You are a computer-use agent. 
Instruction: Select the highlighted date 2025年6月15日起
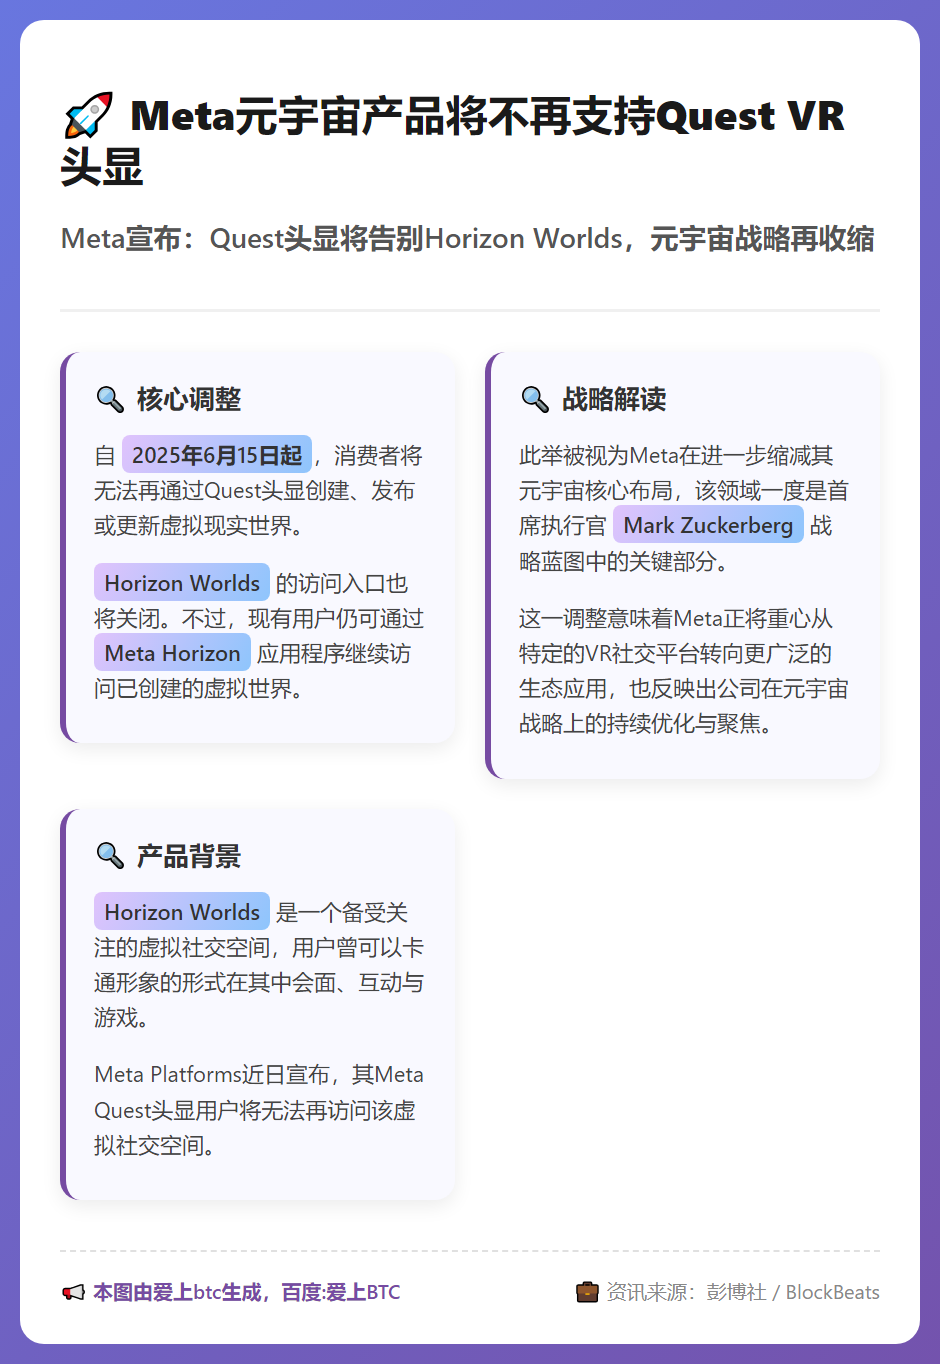tap(217, 455)
